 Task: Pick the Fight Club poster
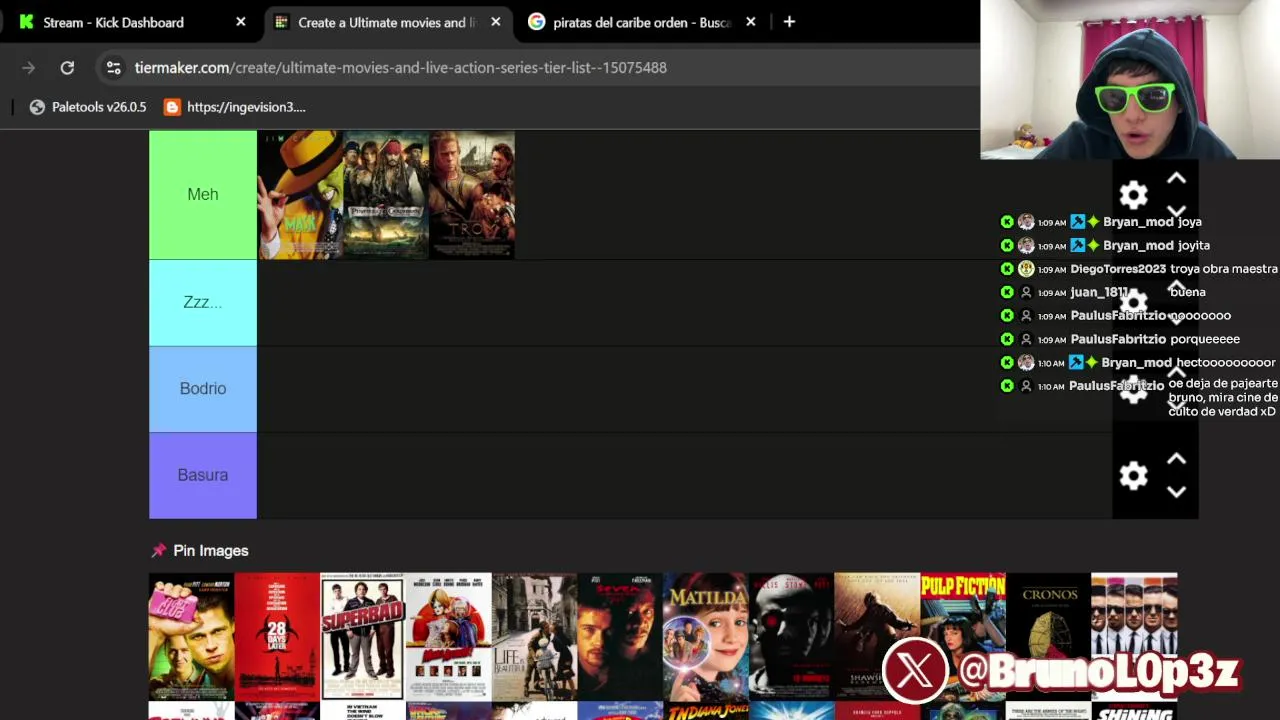pyautogui.click(x=191, y=636)
